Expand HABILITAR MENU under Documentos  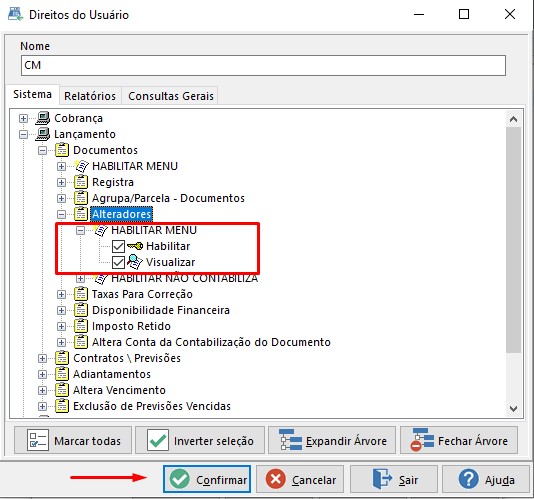tap(61, 166)
